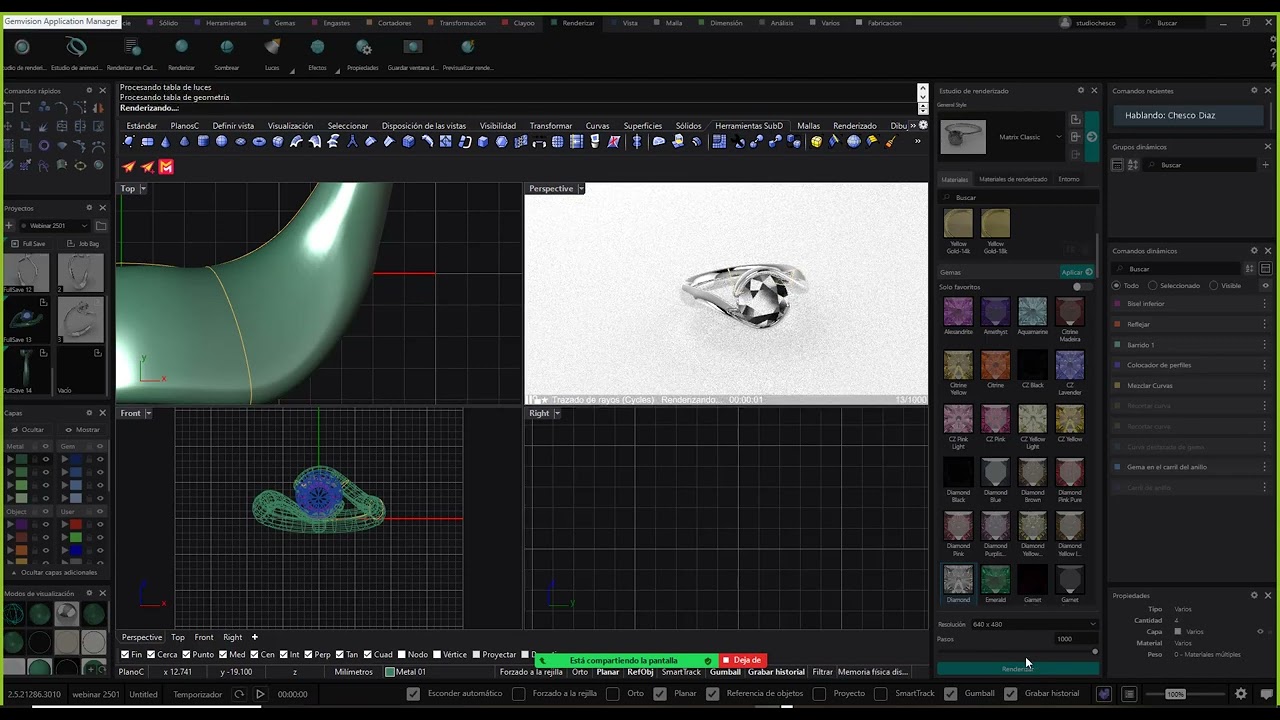This screenshot has width=1280, height=720.
Task: Toggle the Cerca osnap checkbox
Action: [149, 654]
